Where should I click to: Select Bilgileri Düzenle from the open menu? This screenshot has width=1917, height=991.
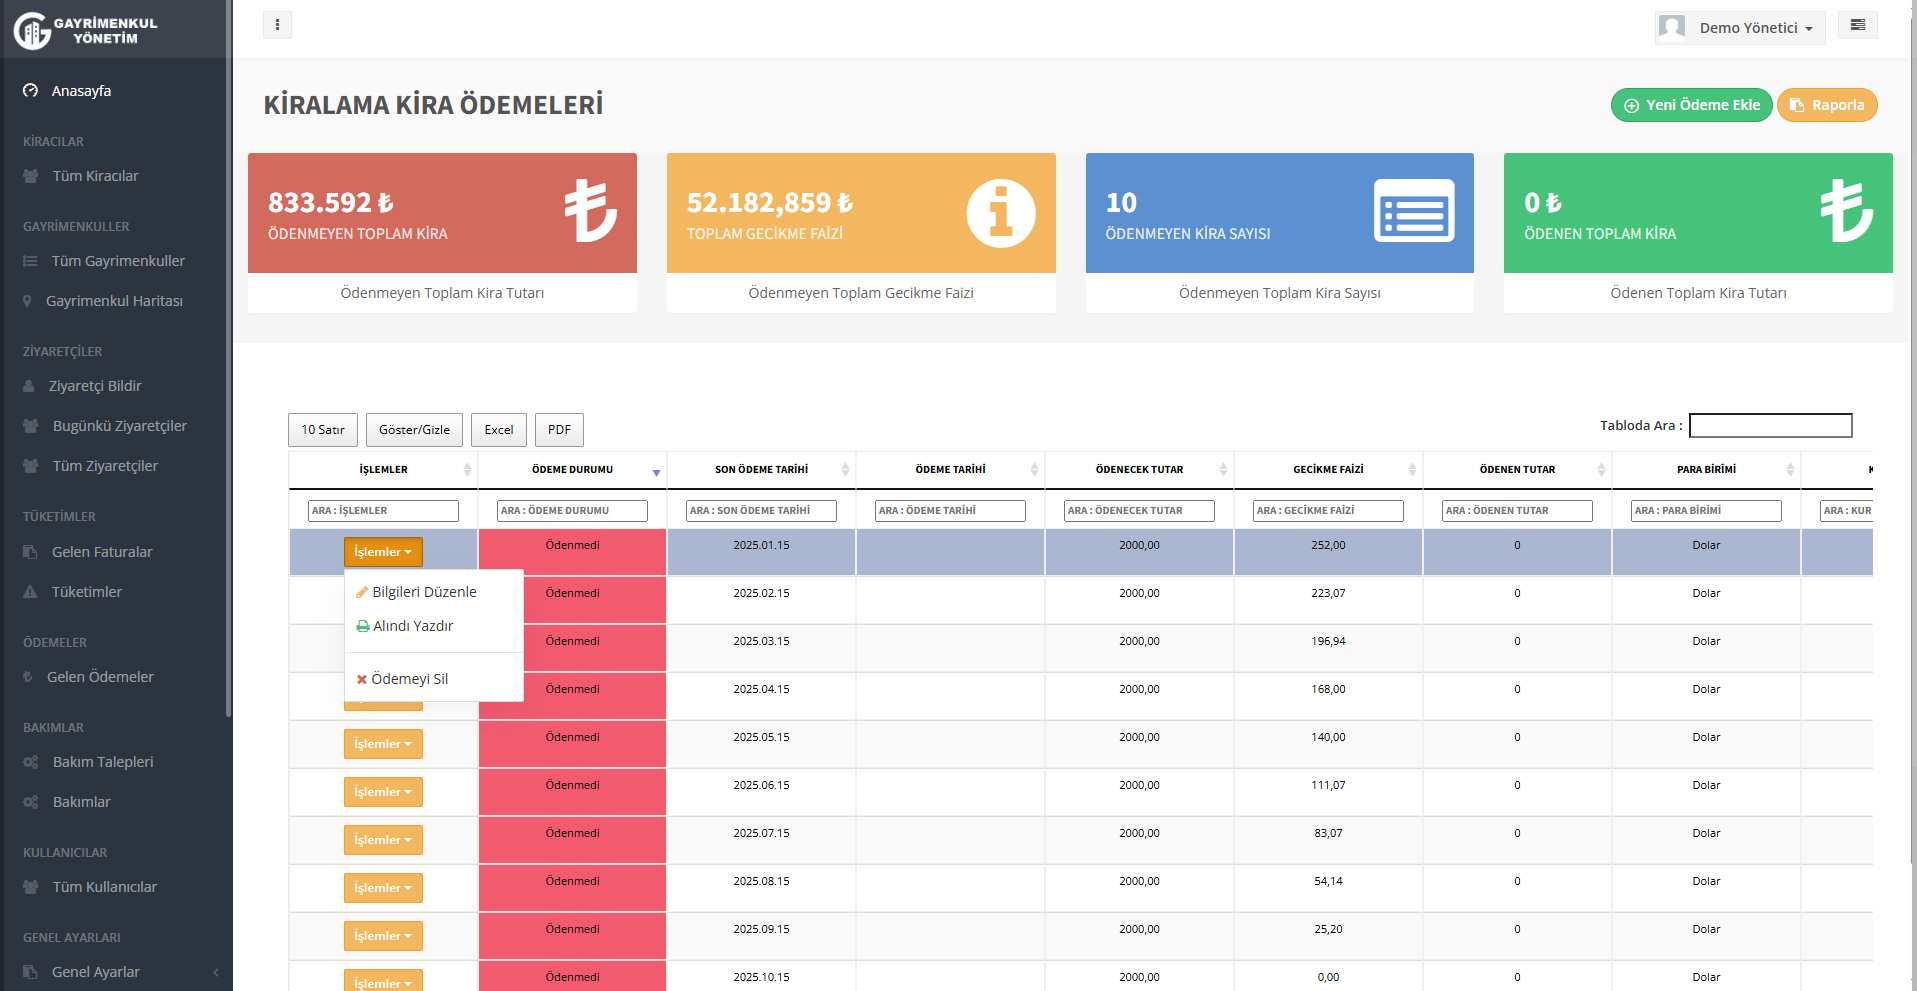click(x=424, y=592)
